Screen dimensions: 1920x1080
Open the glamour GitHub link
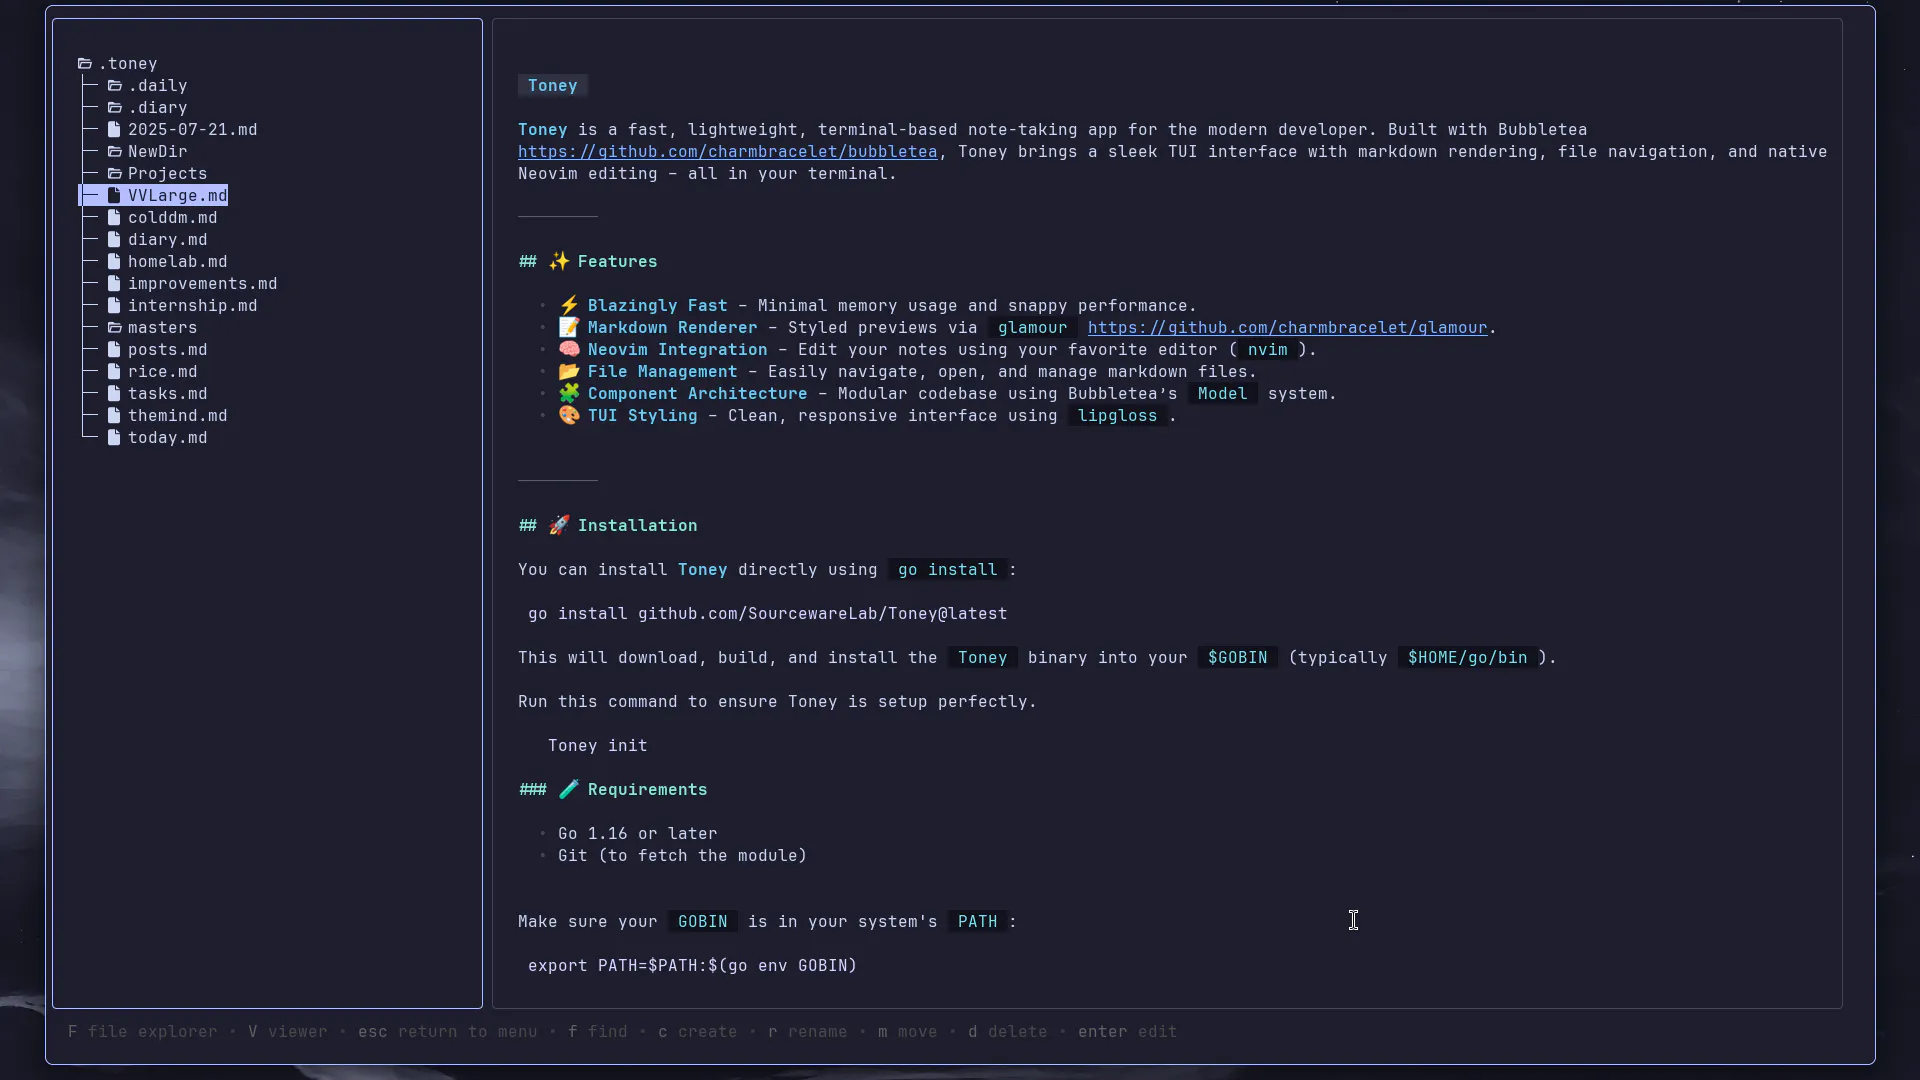[x=1287, y=328]
